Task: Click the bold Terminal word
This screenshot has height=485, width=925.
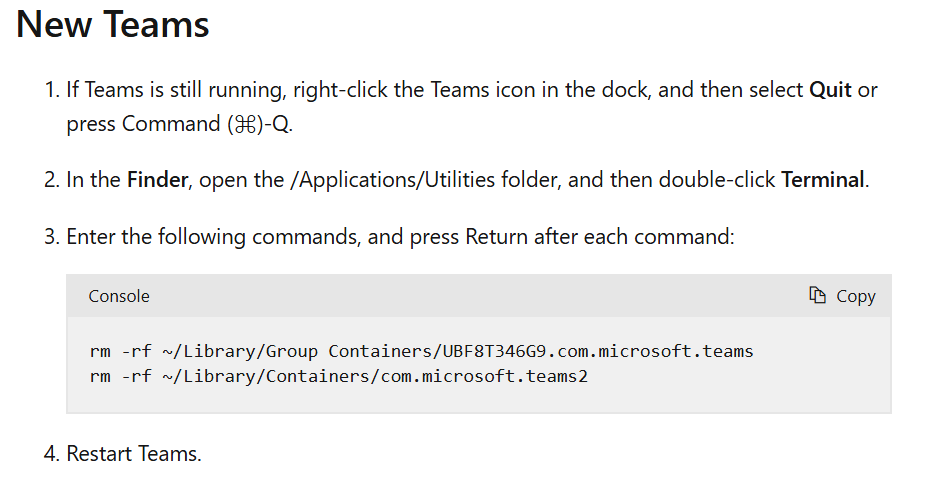Action: tap(822, 179)
